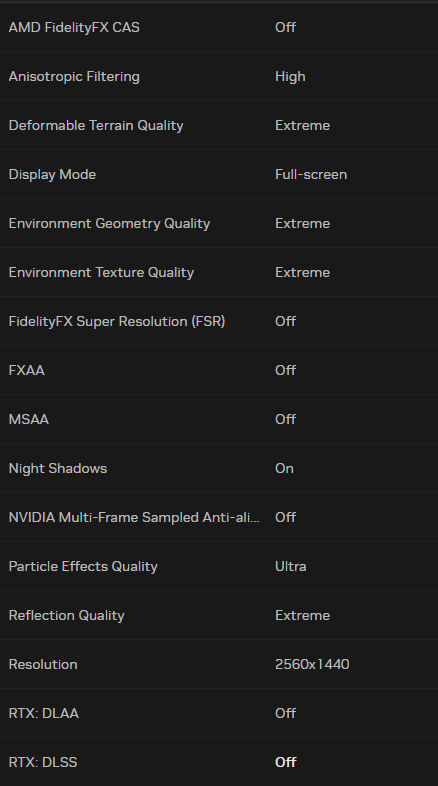This screenshot has width=438, height=786.
Task: Click Display Mode Full-screen value
Action: tap(311, 174)
